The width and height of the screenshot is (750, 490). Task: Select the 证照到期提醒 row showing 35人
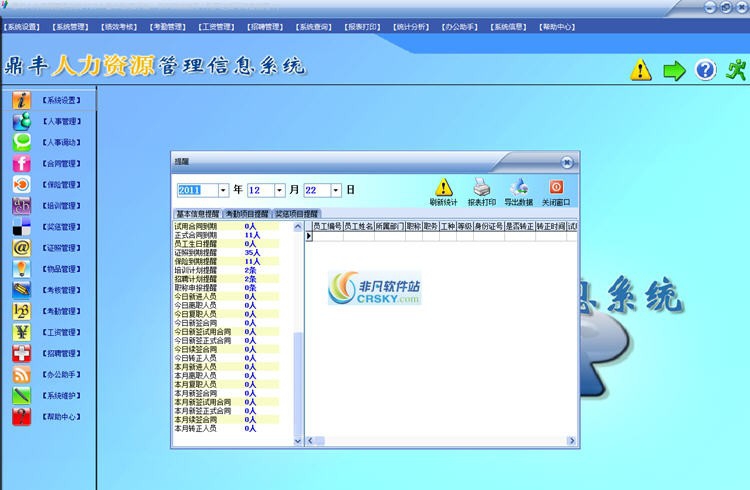226,252
